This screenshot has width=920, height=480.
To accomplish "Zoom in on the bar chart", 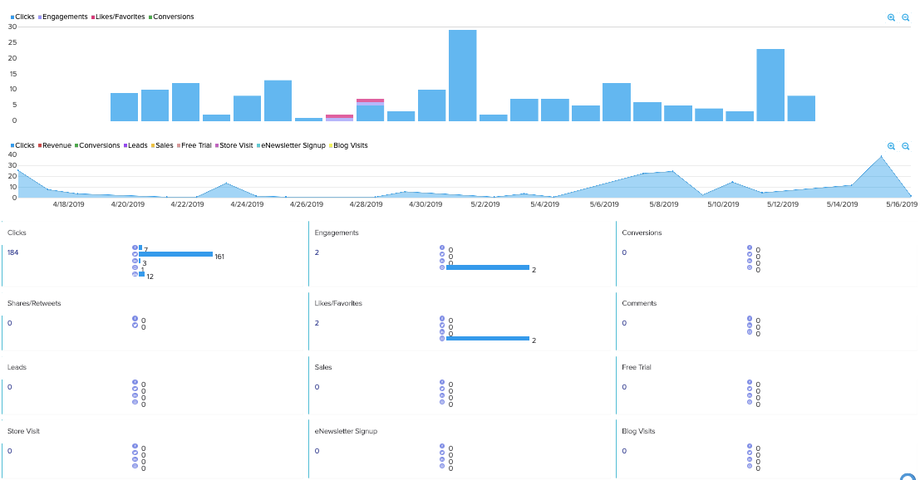I will (x=891, y=18).
